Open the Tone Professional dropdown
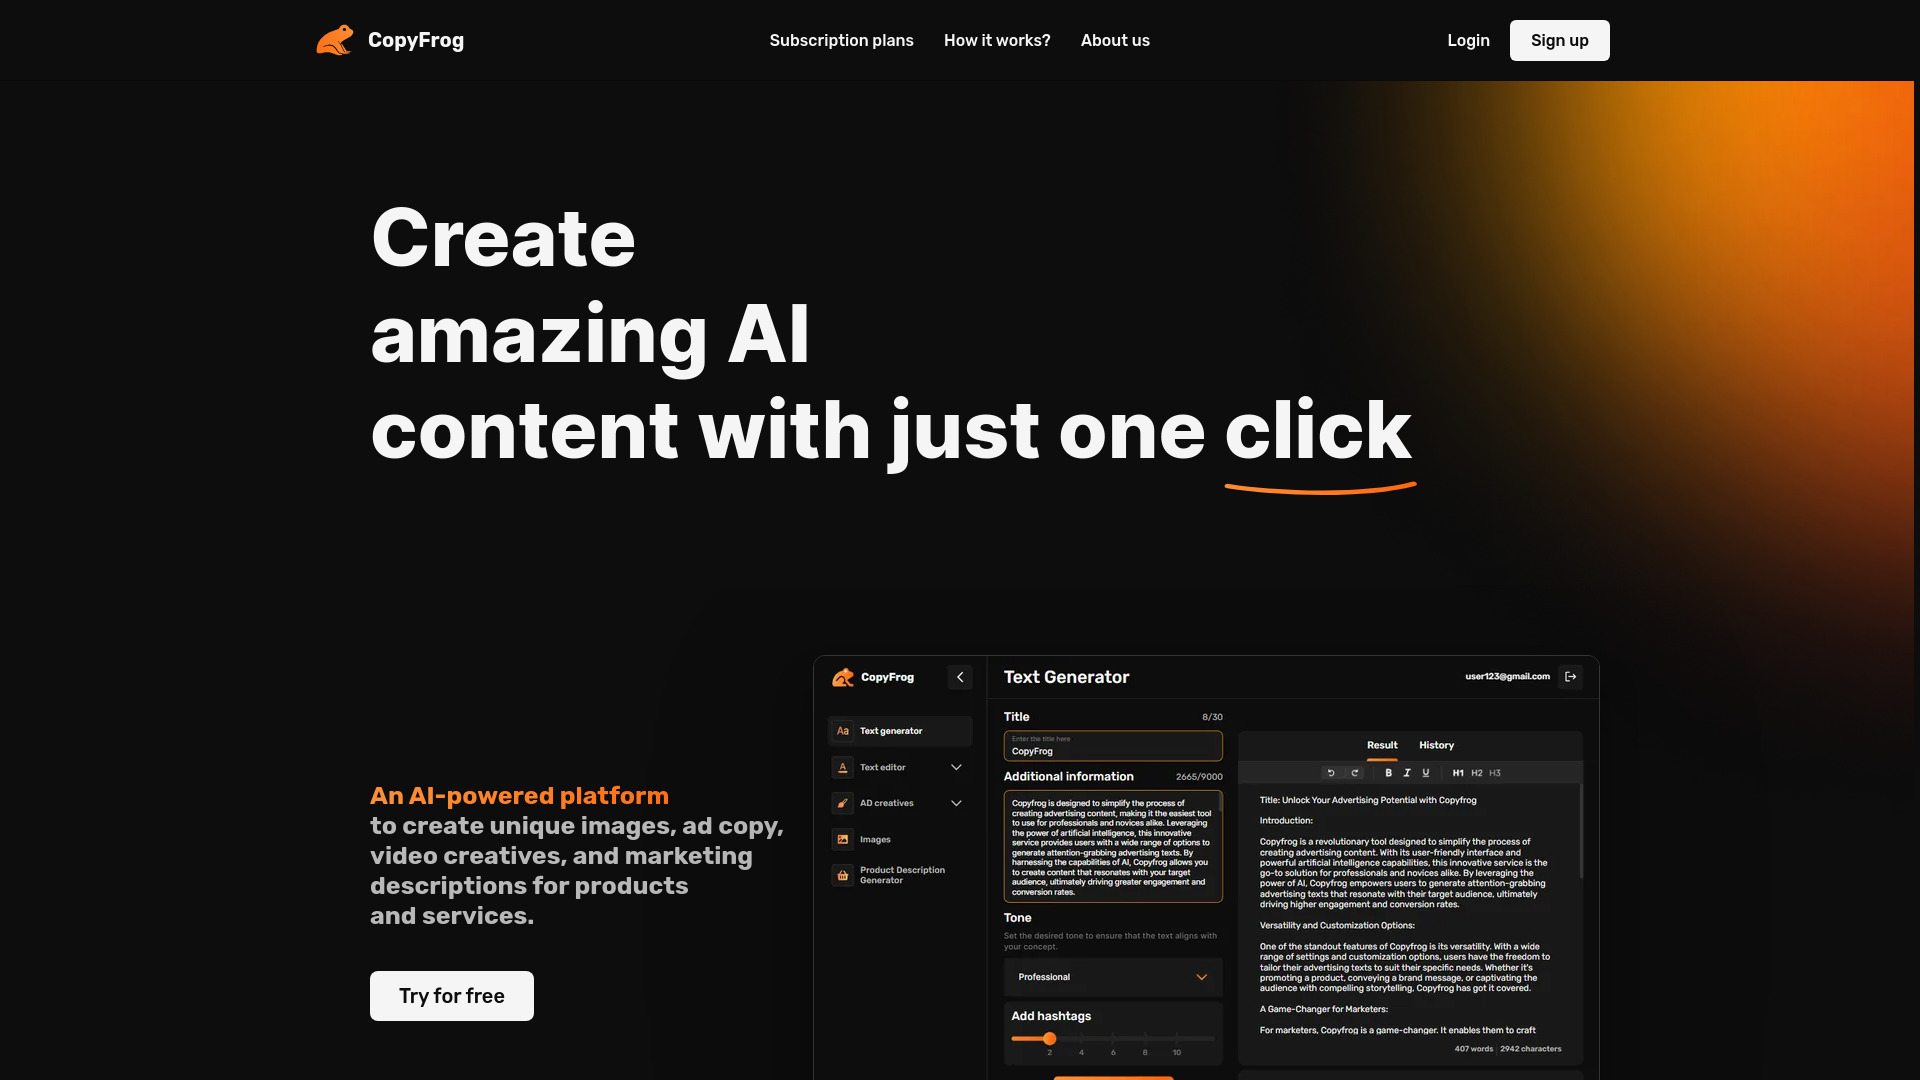The width and height of the screenshot is (1920, 1080). (1112, 977)
